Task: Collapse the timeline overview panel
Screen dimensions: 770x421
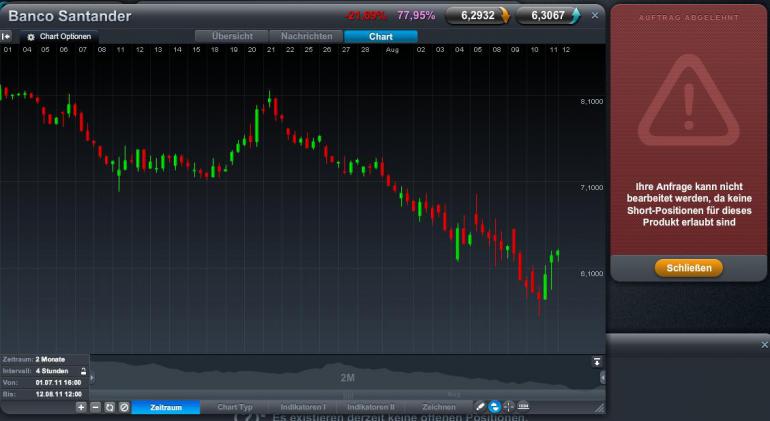Action: [597, 362]
